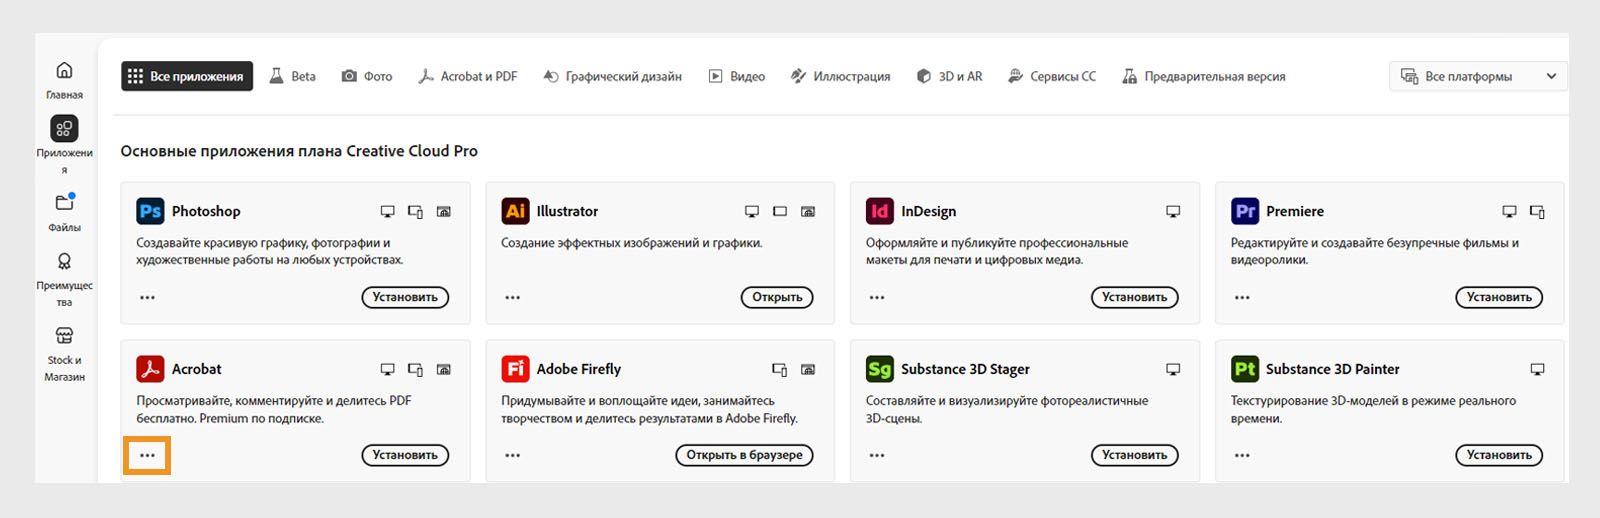Open the Преимущества sidebar icon
Image resolution: width=1600 pixels, height=518 pixels.
click(64, 261)
